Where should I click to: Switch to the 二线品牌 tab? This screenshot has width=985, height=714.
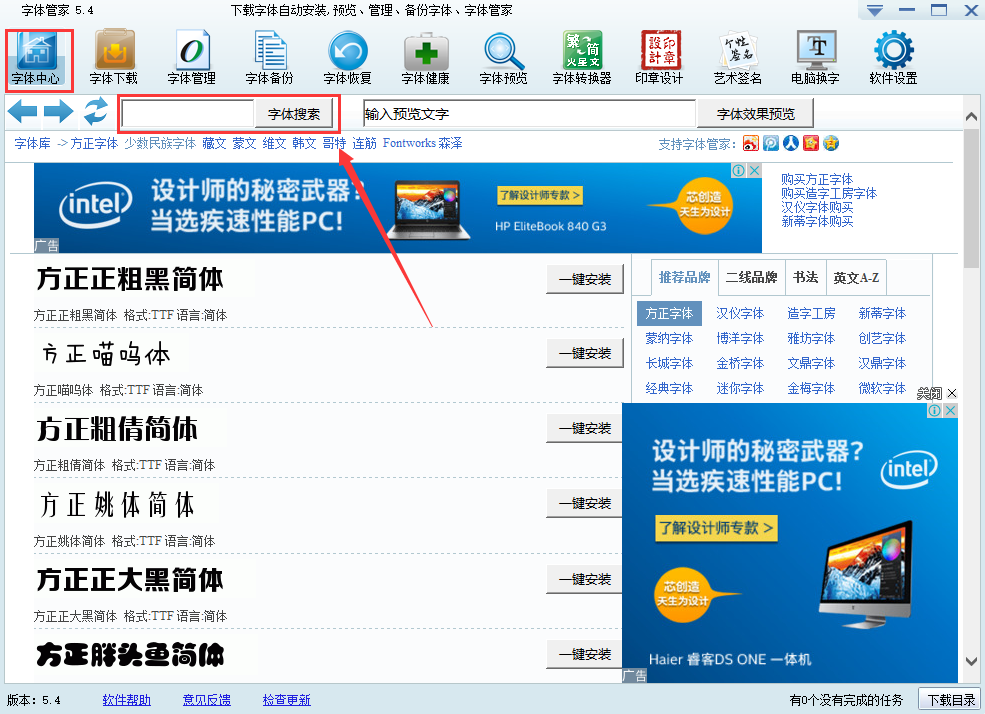coord(753,277)
